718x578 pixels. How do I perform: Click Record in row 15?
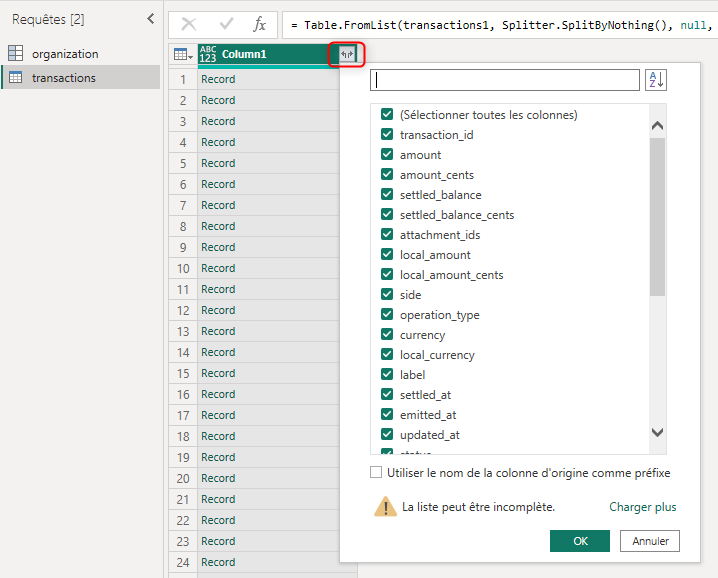[x=218, y=373]
